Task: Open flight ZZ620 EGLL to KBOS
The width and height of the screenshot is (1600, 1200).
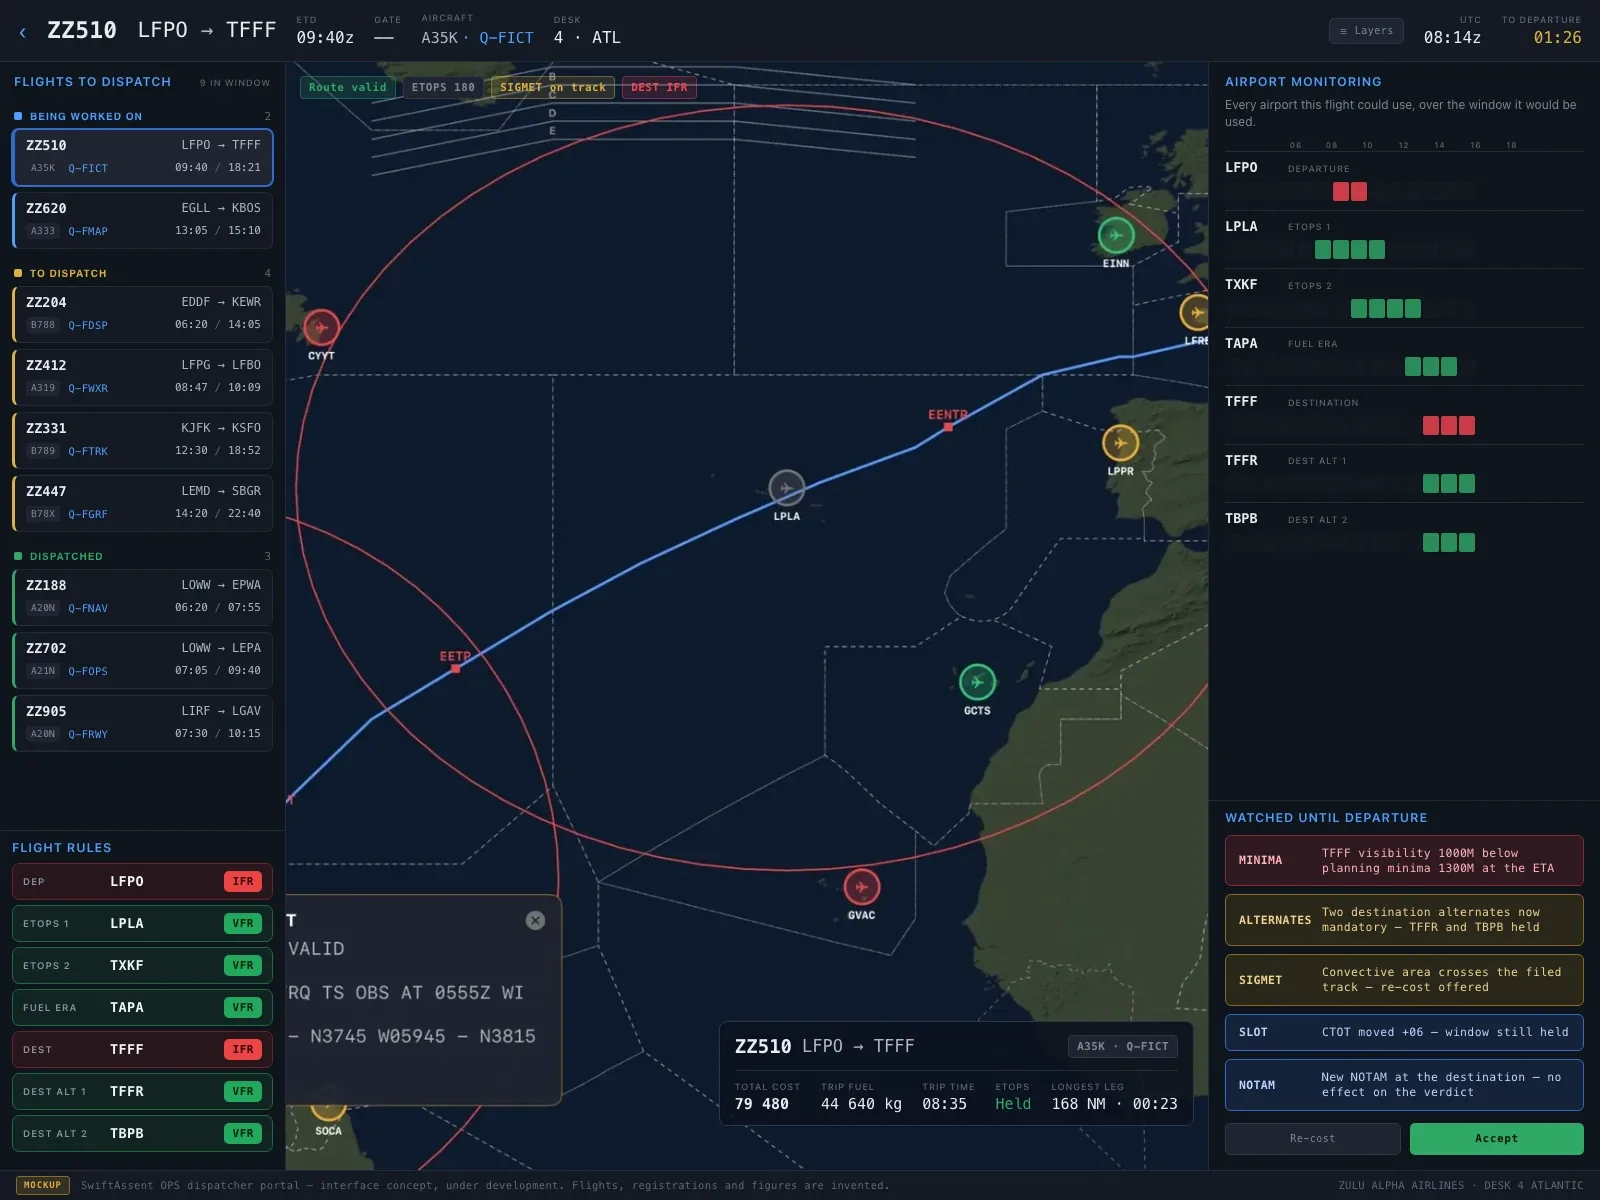Action: click(x=142, y=220)
